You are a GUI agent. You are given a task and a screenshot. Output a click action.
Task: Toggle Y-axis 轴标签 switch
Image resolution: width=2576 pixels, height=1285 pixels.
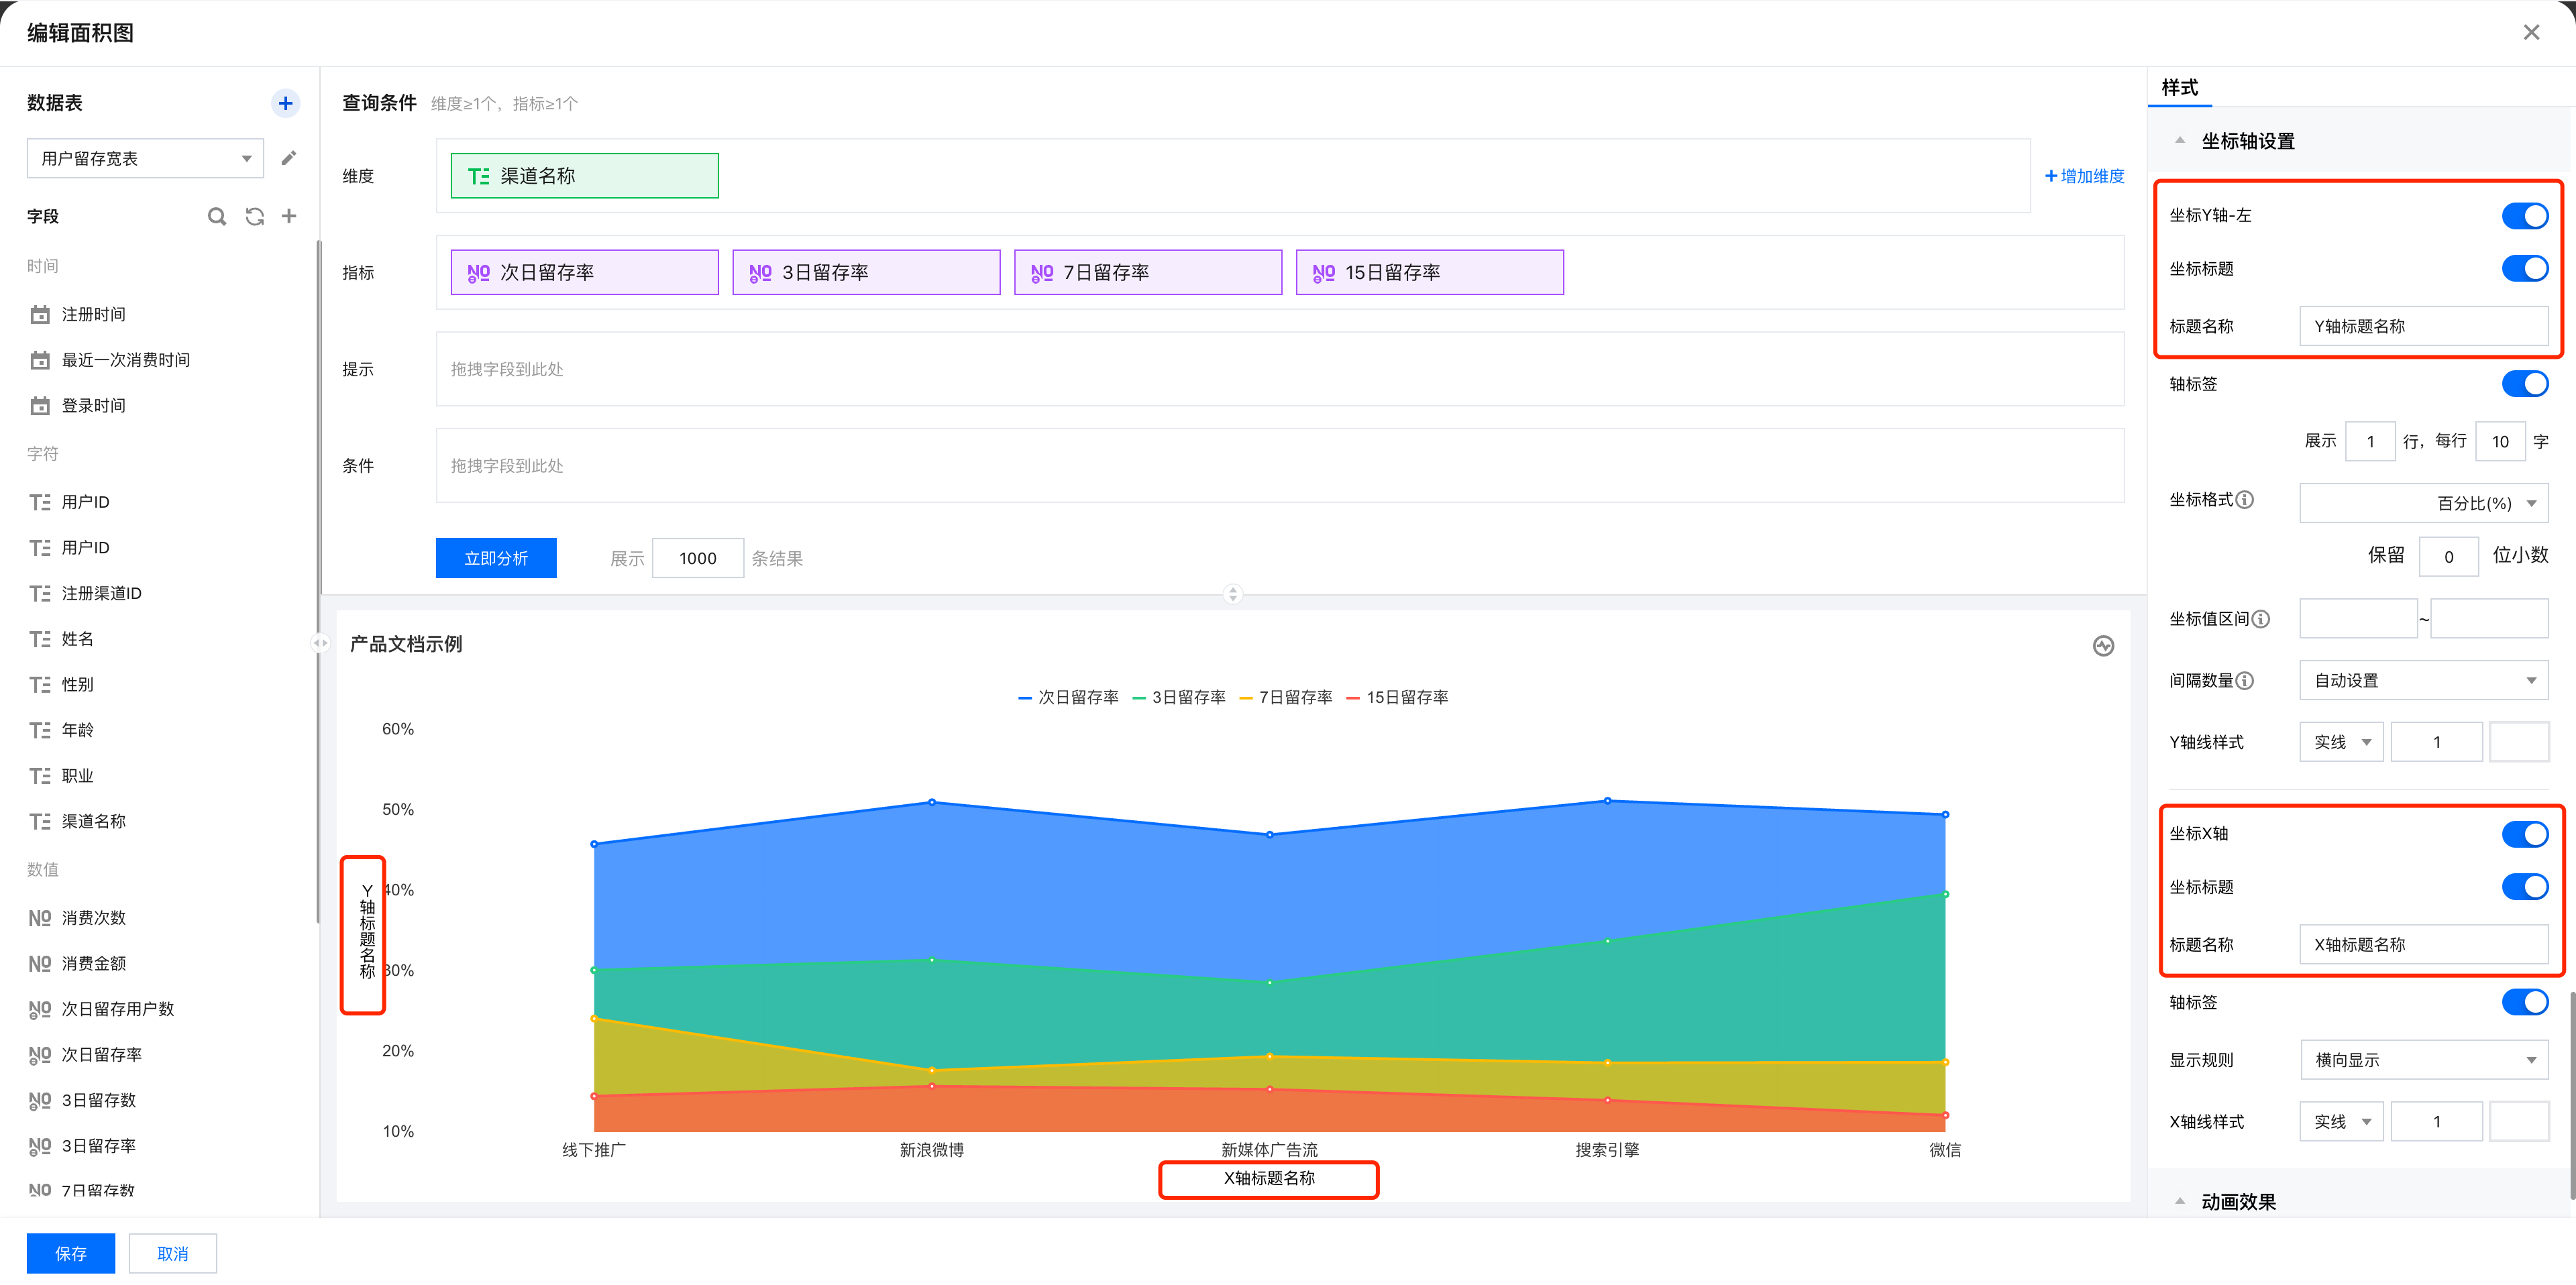pos(2524,384)
